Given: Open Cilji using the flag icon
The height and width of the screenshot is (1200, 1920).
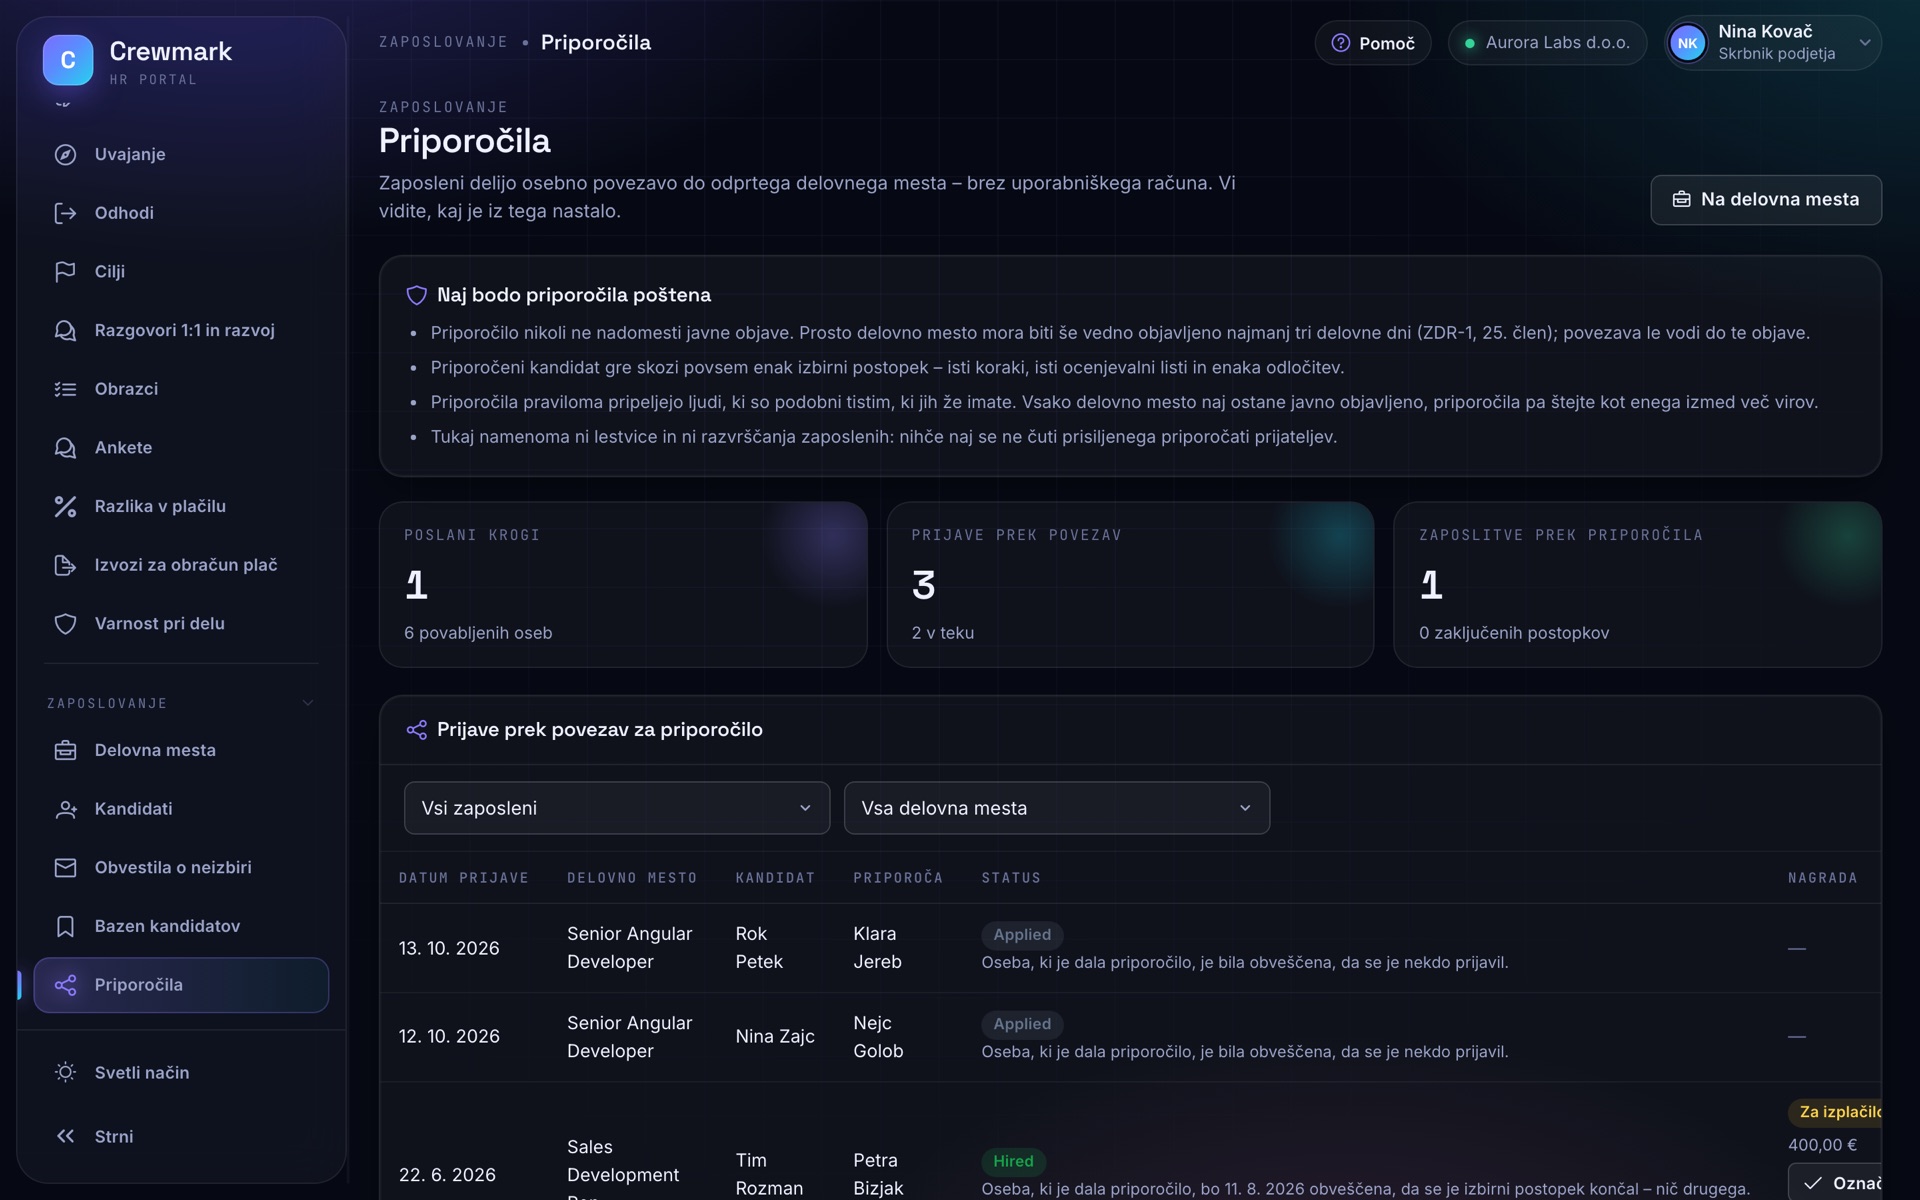Looking at the screenshot, I should pos(65,271).
